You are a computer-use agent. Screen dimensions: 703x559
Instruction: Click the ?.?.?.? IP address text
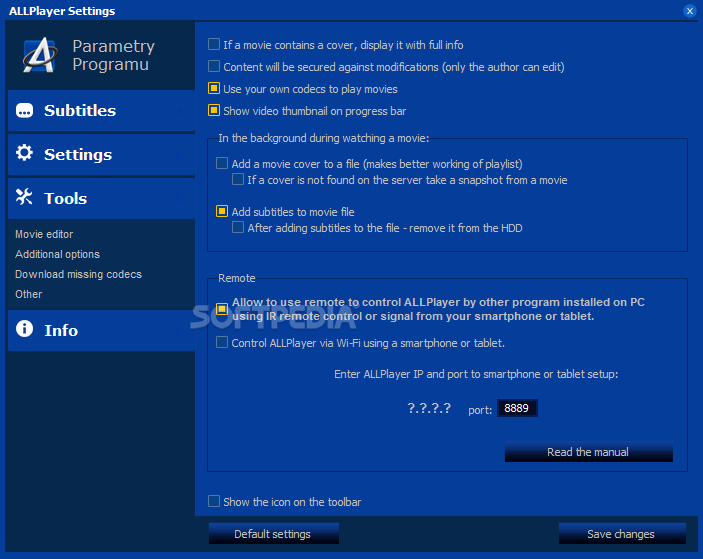[429, 408]
